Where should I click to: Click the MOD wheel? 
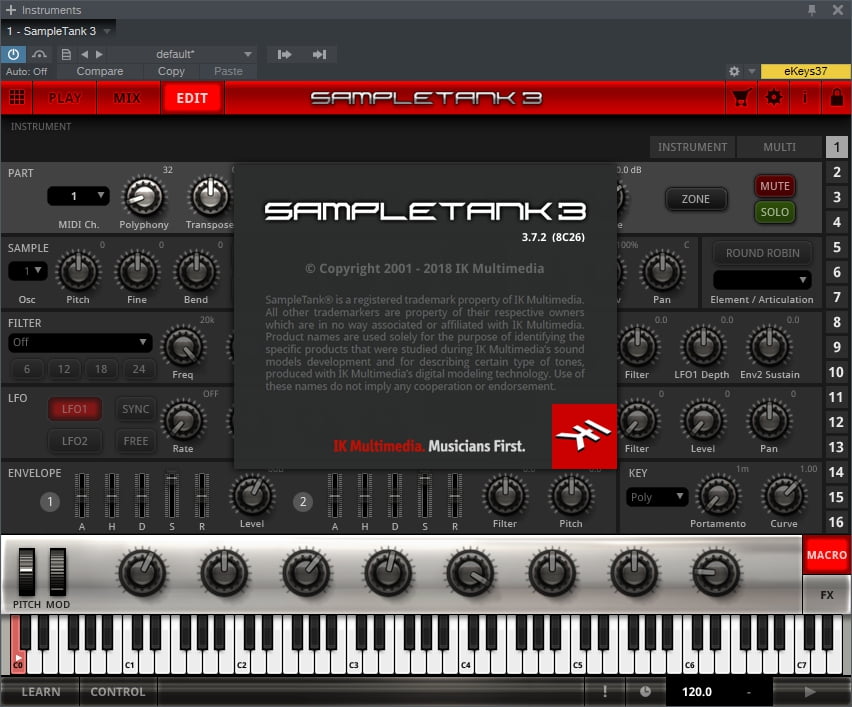tap(58, 572)
